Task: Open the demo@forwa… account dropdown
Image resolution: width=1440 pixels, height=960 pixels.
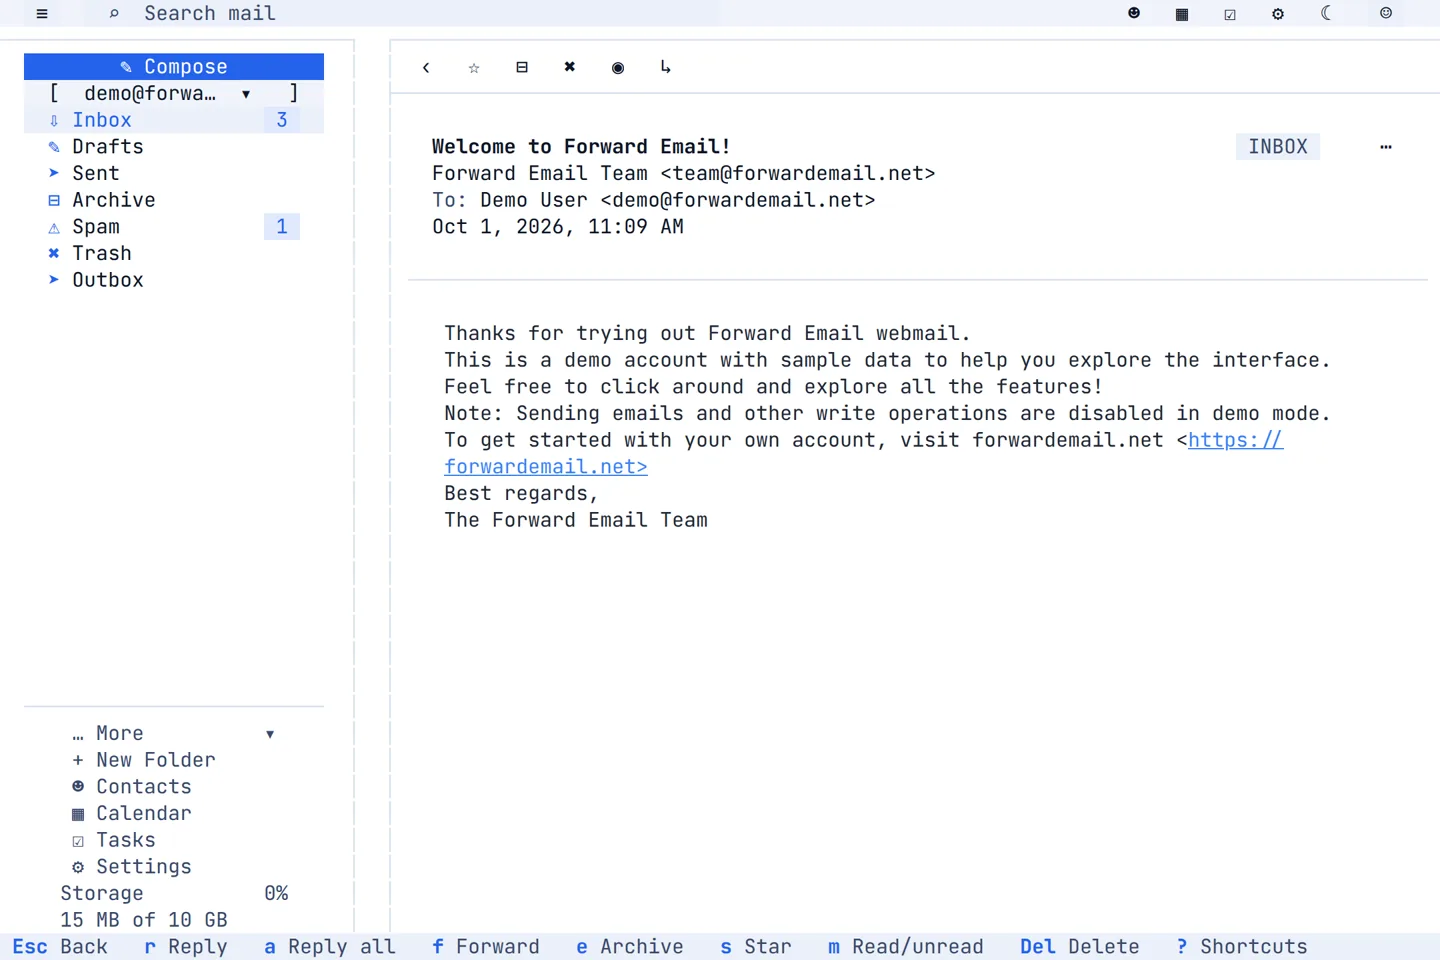Action: click(174, 93)
